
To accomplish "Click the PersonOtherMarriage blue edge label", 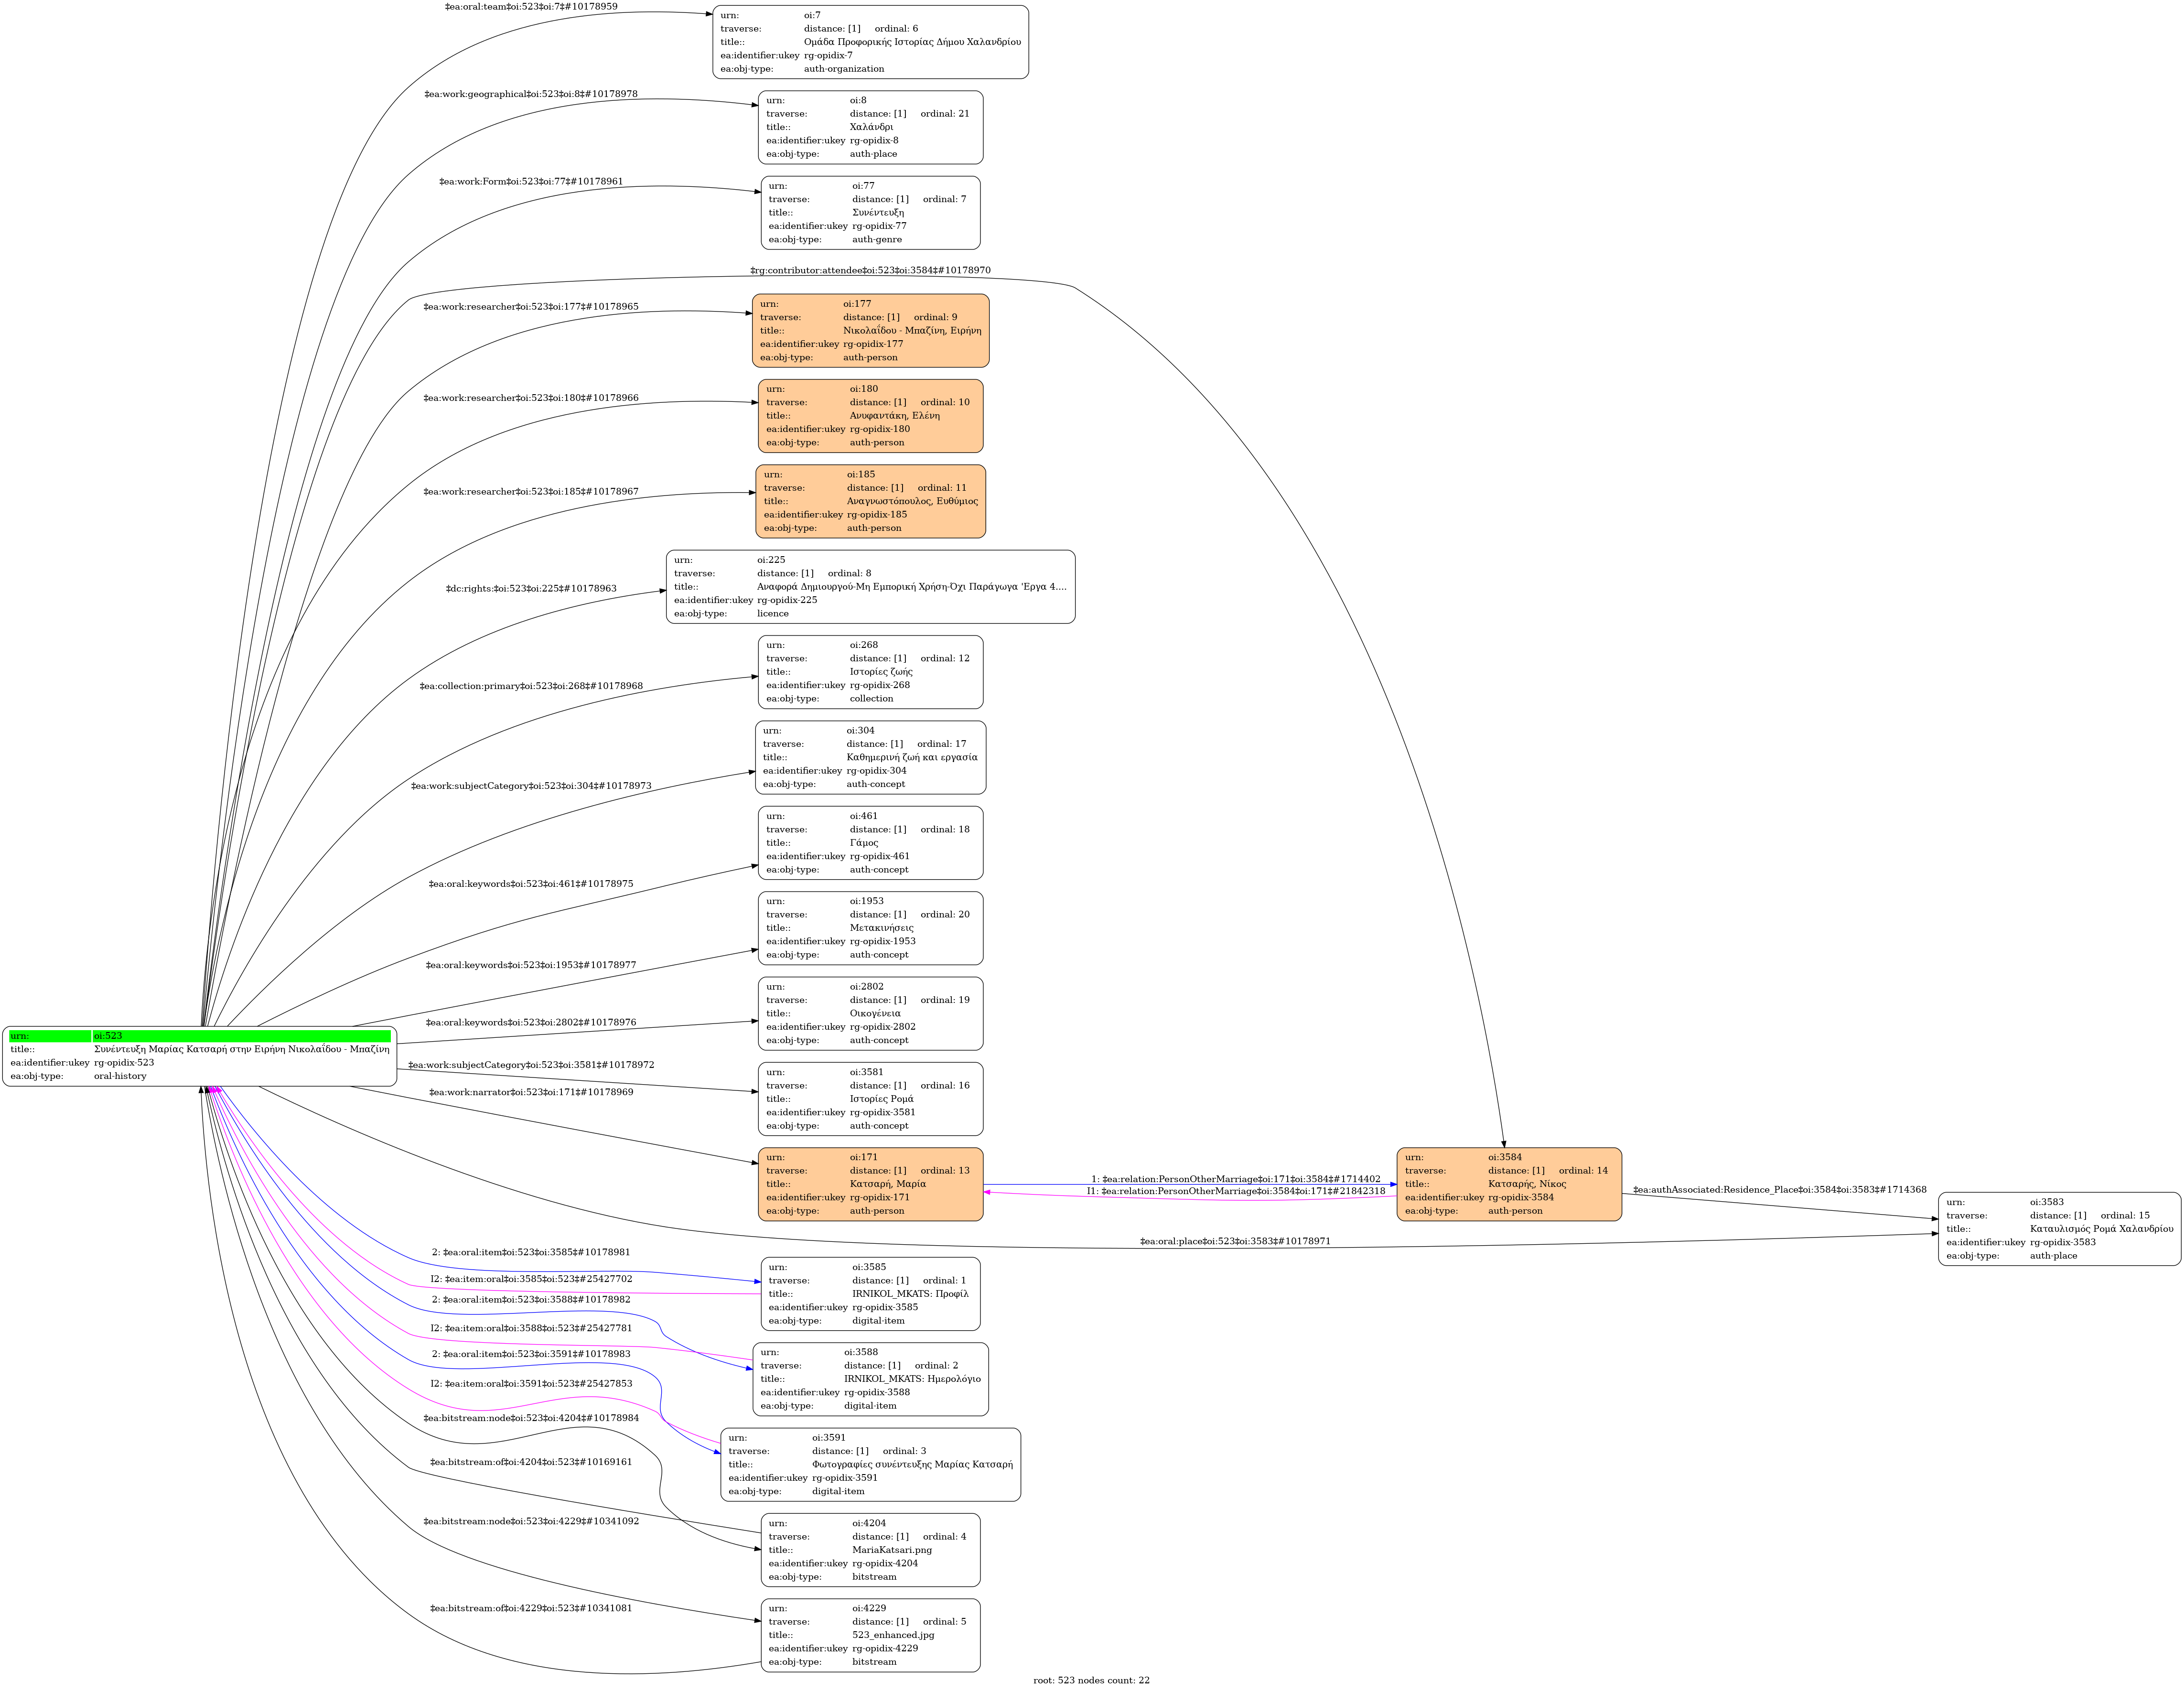I will click(1235, 1179).
